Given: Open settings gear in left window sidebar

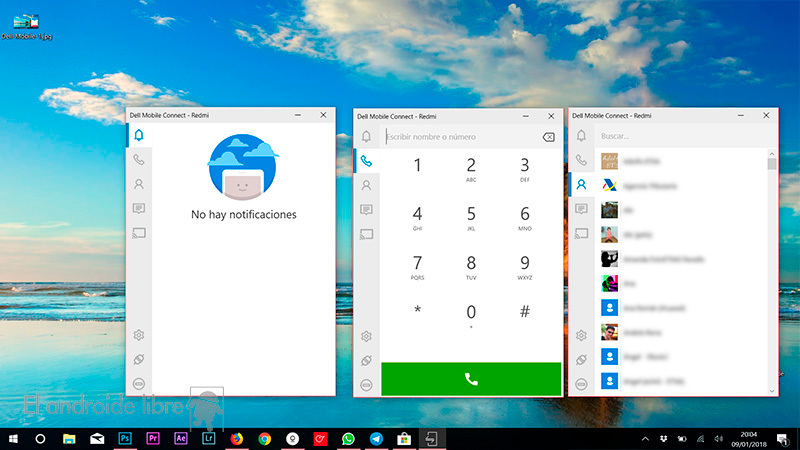Looking at the screenshot, I should [139, 335].
